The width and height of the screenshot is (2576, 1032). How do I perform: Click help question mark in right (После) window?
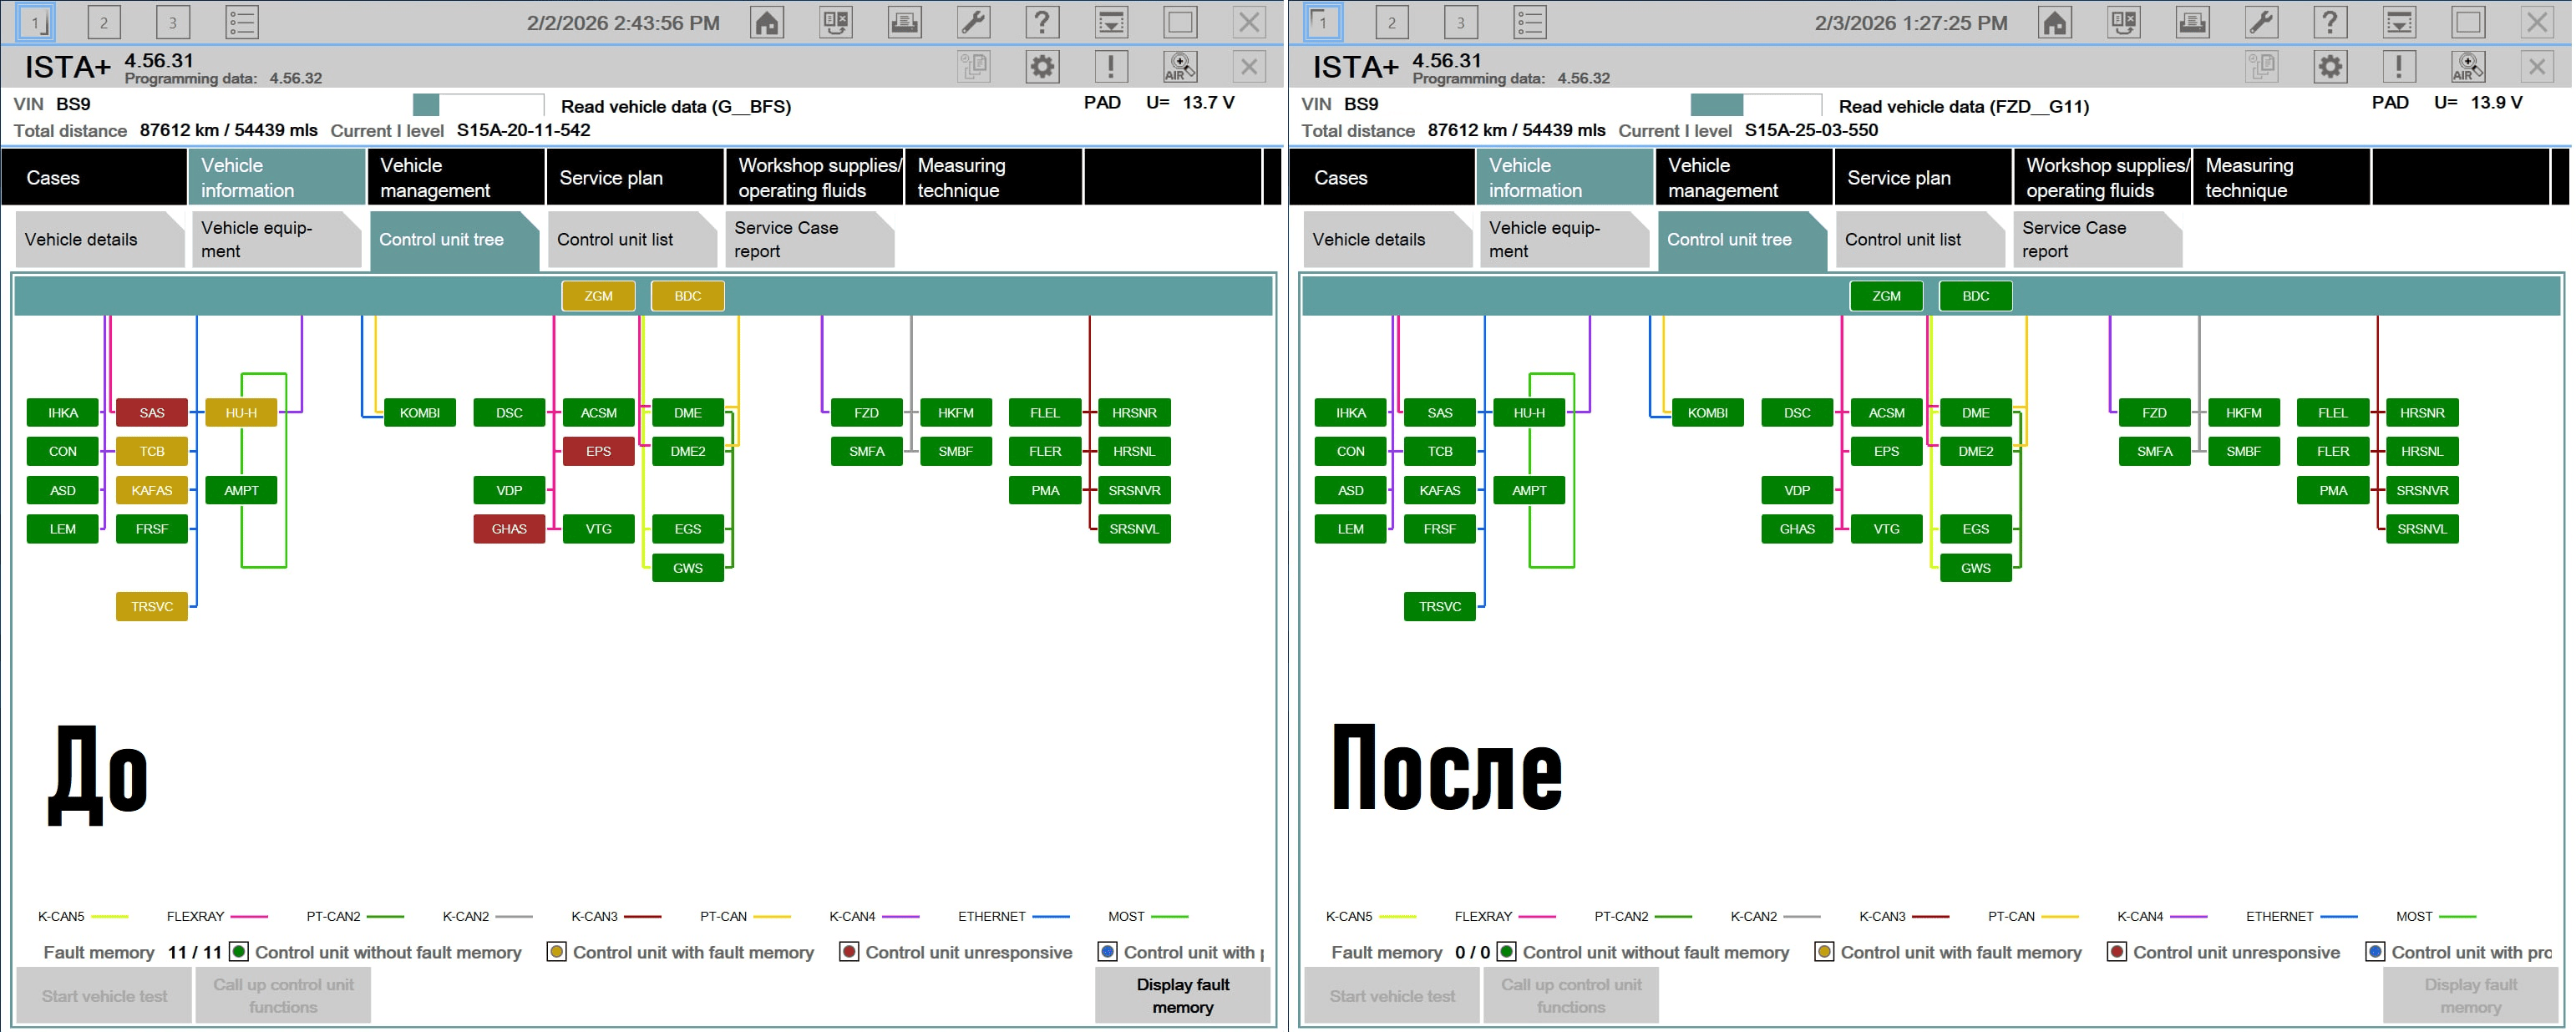[2330, 22]
